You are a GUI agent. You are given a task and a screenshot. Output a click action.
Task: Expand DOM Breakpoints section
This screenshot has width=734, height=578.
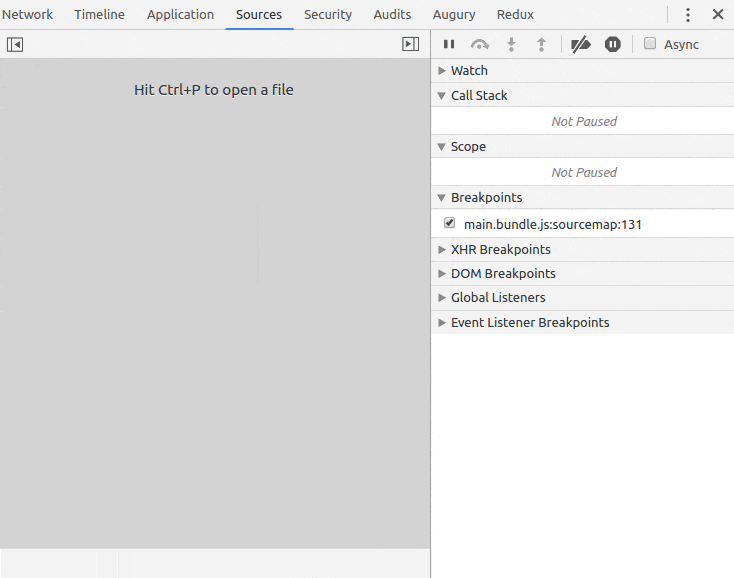pyautogui.click(x=582, y=273)
